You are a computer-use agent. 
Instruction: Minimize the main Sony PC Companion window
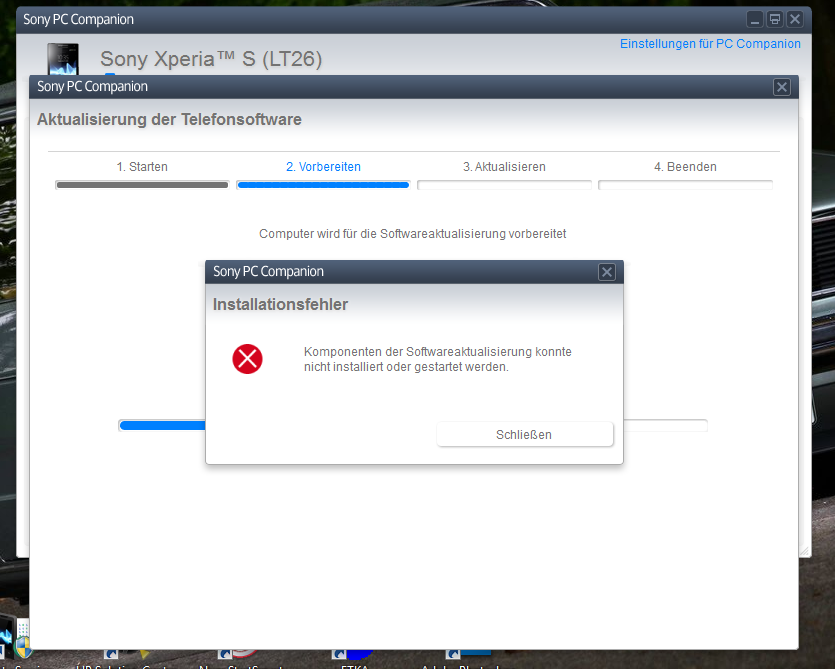click(755, 20)
